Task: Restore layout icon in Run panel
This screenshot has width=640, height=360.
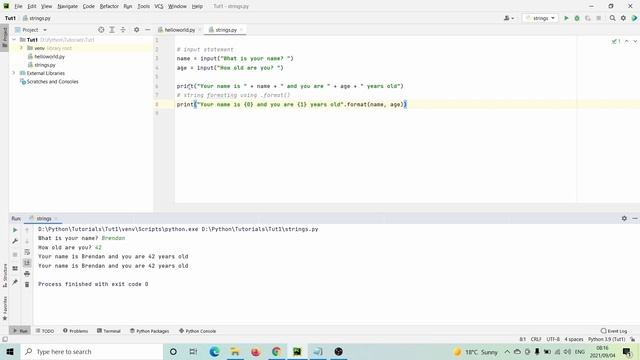Action: (x=15, y=268)
